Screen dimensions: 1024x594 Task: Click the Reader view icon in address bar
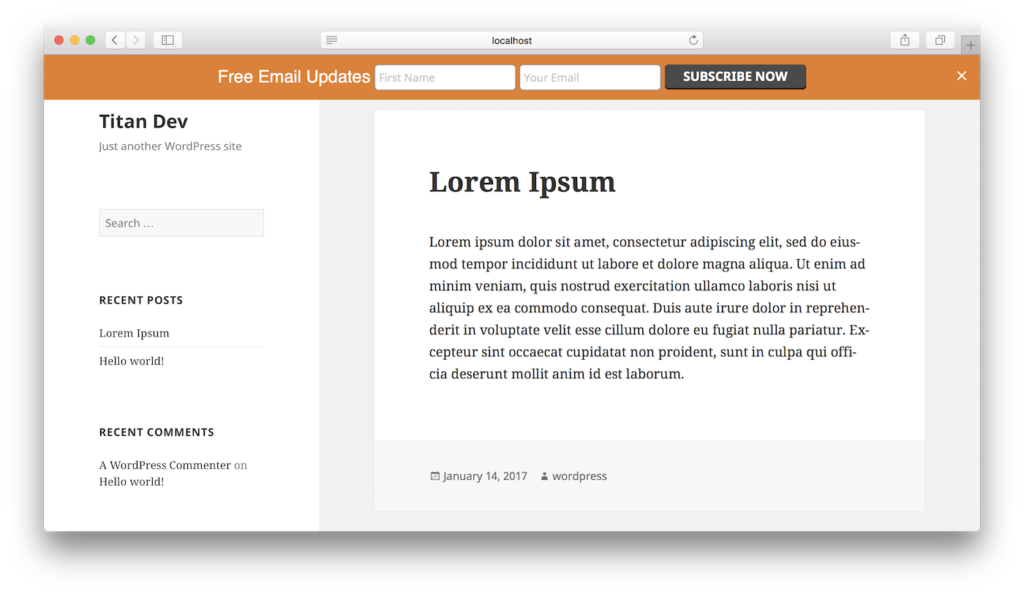click(x=332, y=40)
